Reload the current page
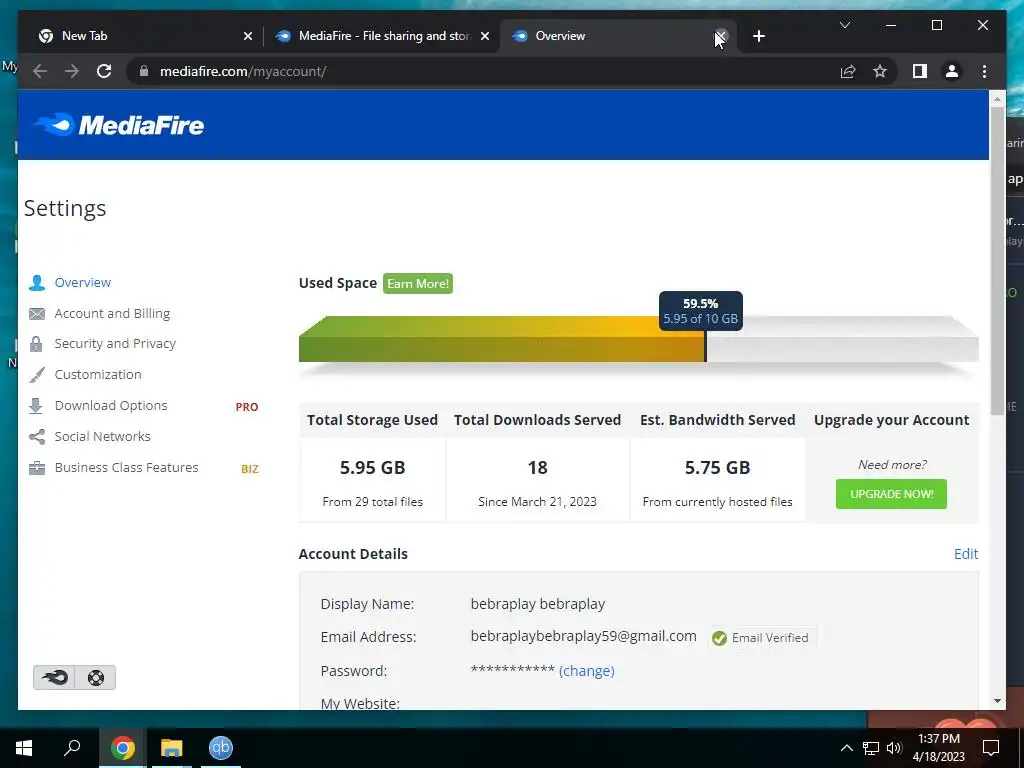 pyautogui.click(x=104, y=71)
